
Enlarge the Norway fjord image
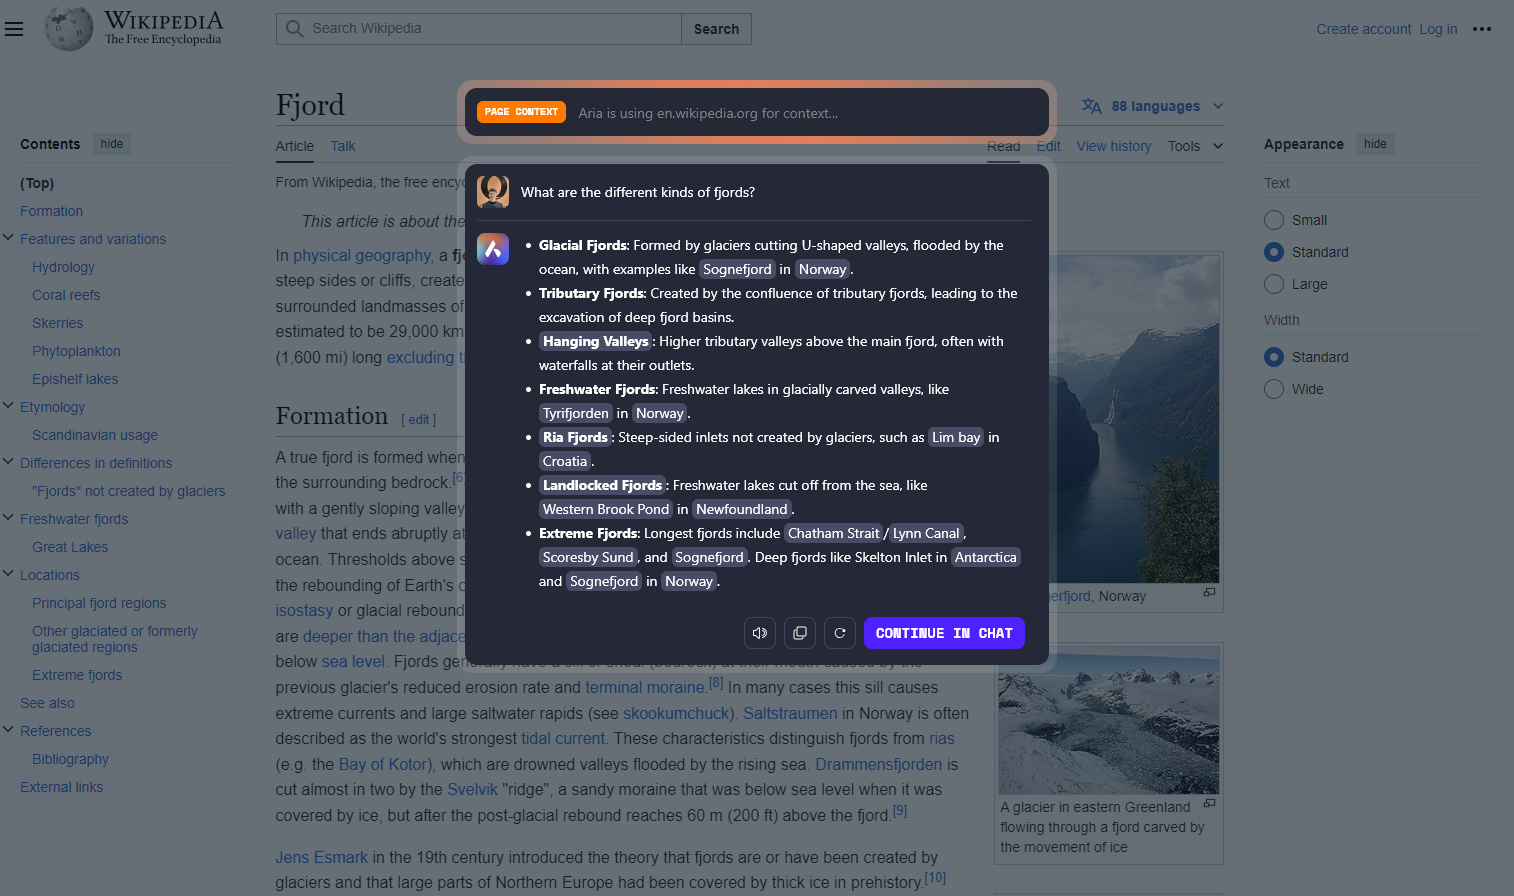1209,592
